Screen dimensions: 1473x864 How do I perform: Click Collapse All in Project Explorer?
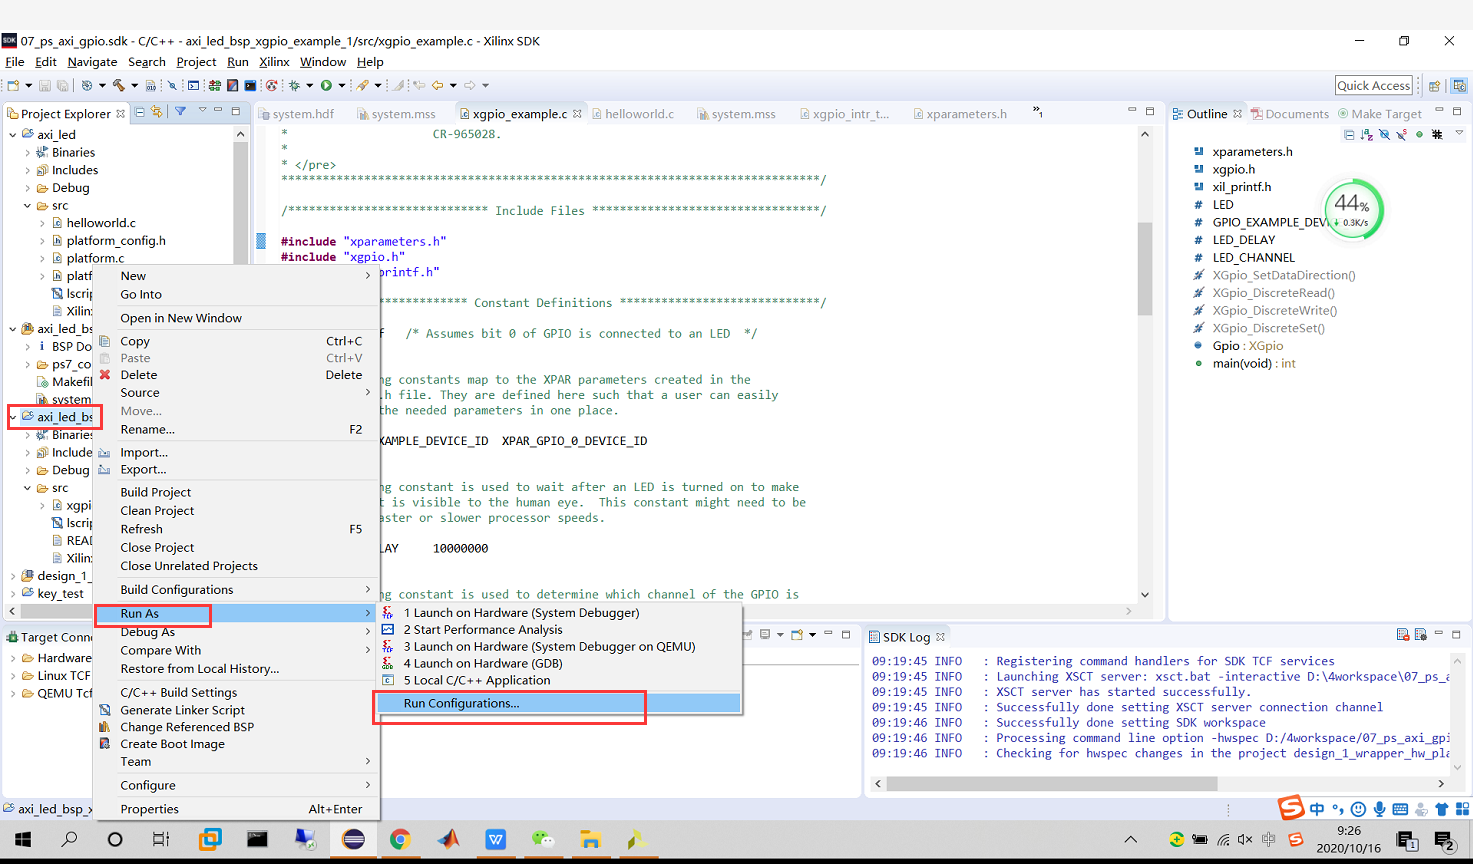(x=140, y=111)
